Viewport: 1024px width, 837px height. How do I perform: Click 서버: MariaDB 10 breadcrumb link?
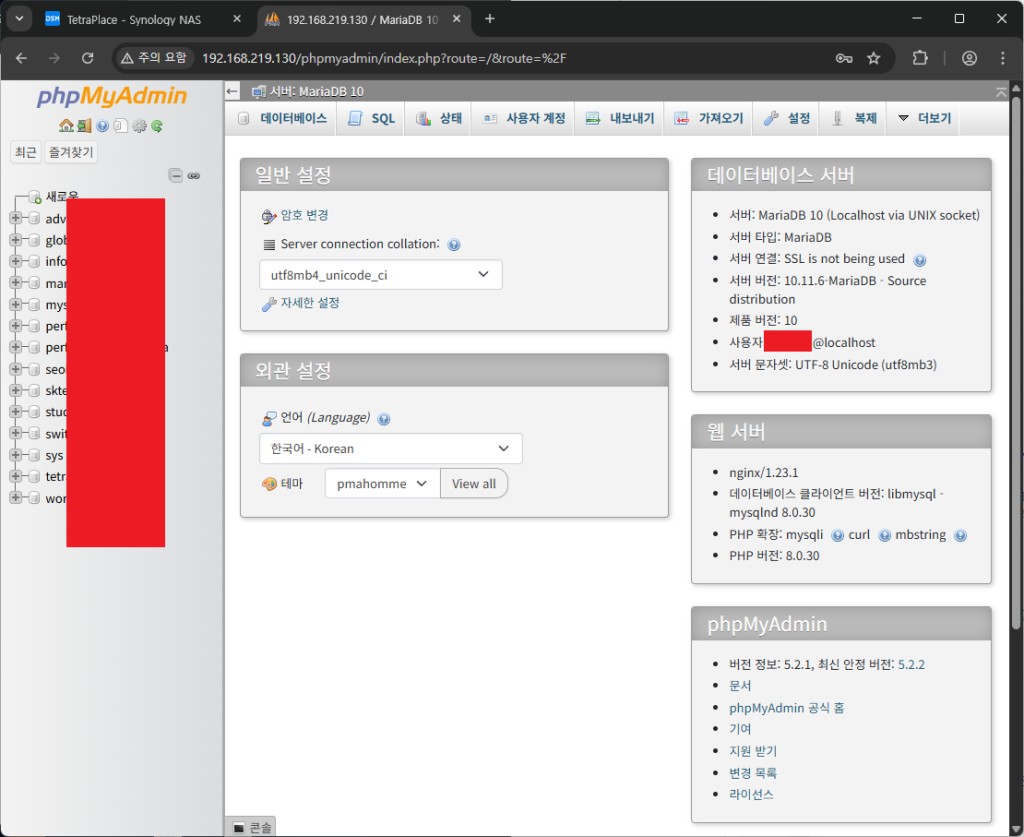317,91
